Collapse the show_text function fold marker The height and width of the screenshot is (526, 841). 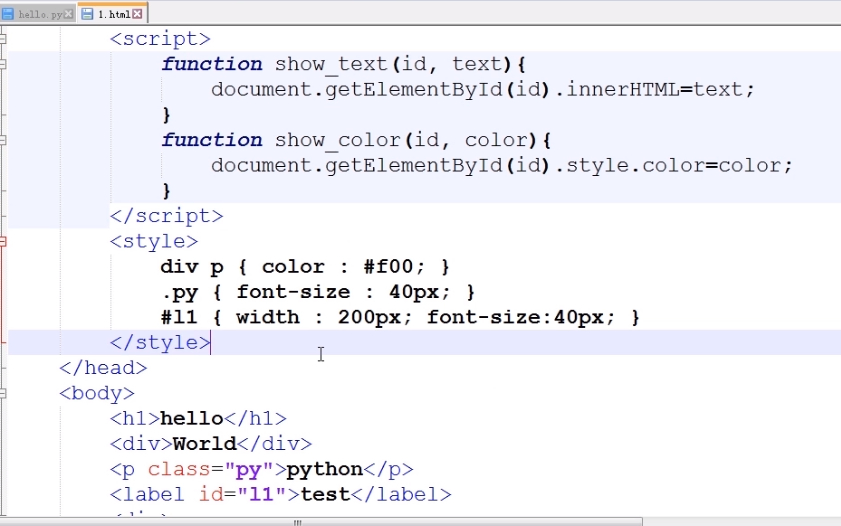pyautogui.click(x=3, y=64)
